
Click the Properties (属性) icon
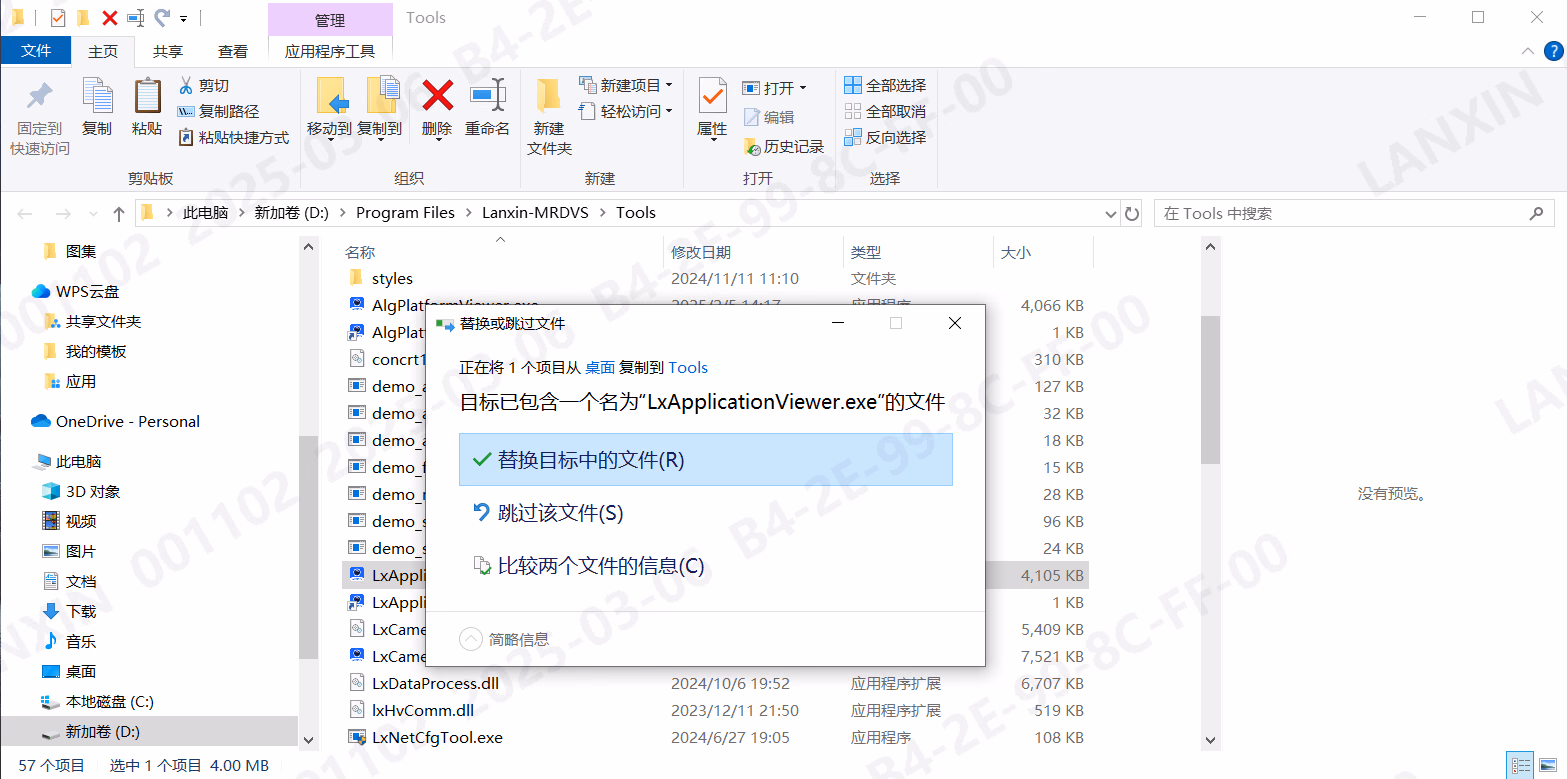pos(712,96)
